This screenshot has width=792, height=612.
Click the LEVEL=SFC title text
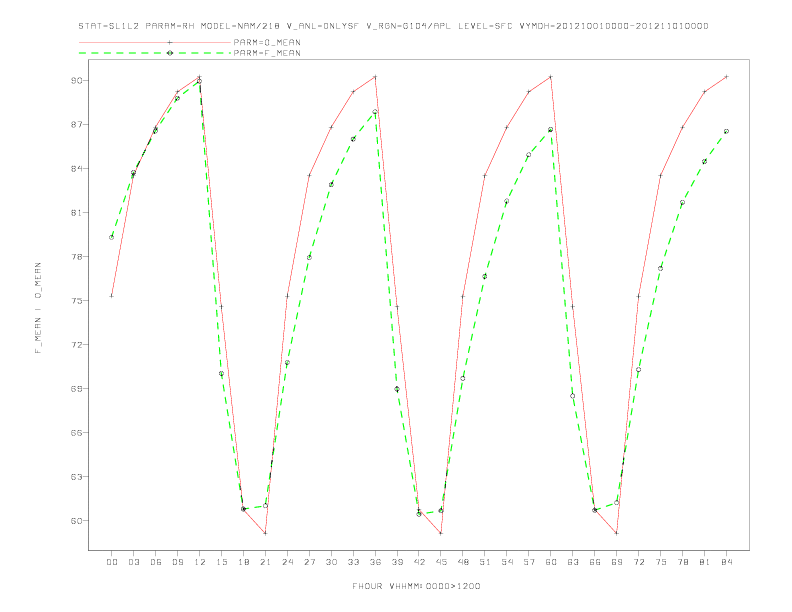tap(485, 26)
